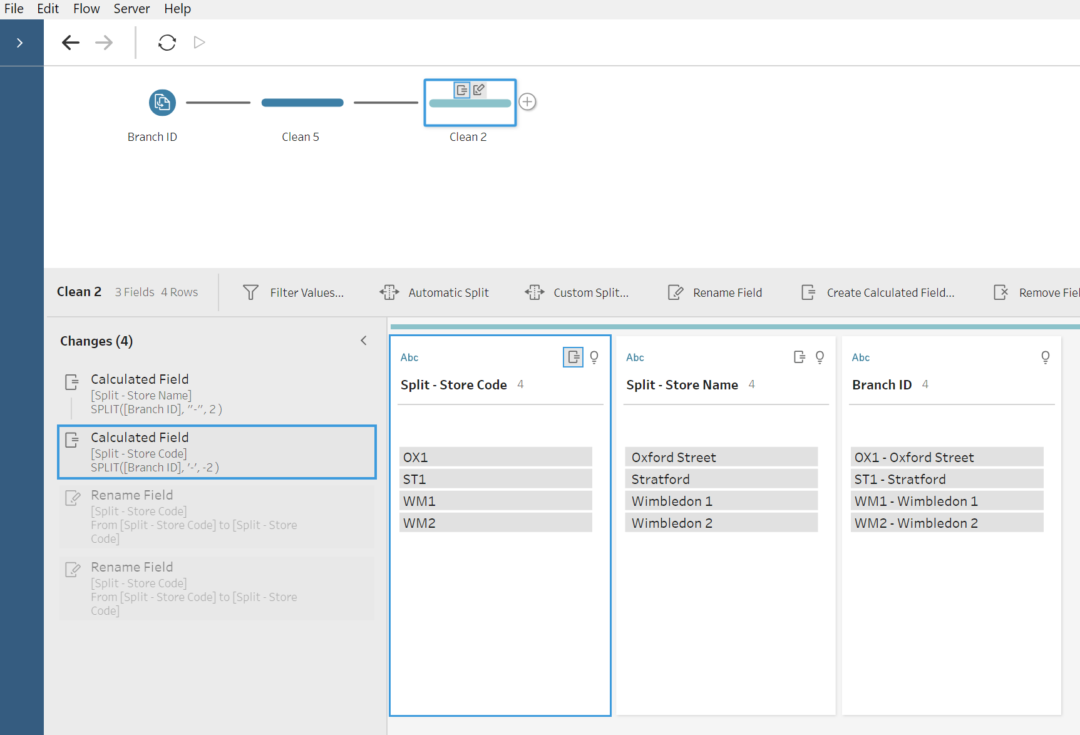Select the Automatic Split tool
1080x735 pixels.
click(434, 292)
